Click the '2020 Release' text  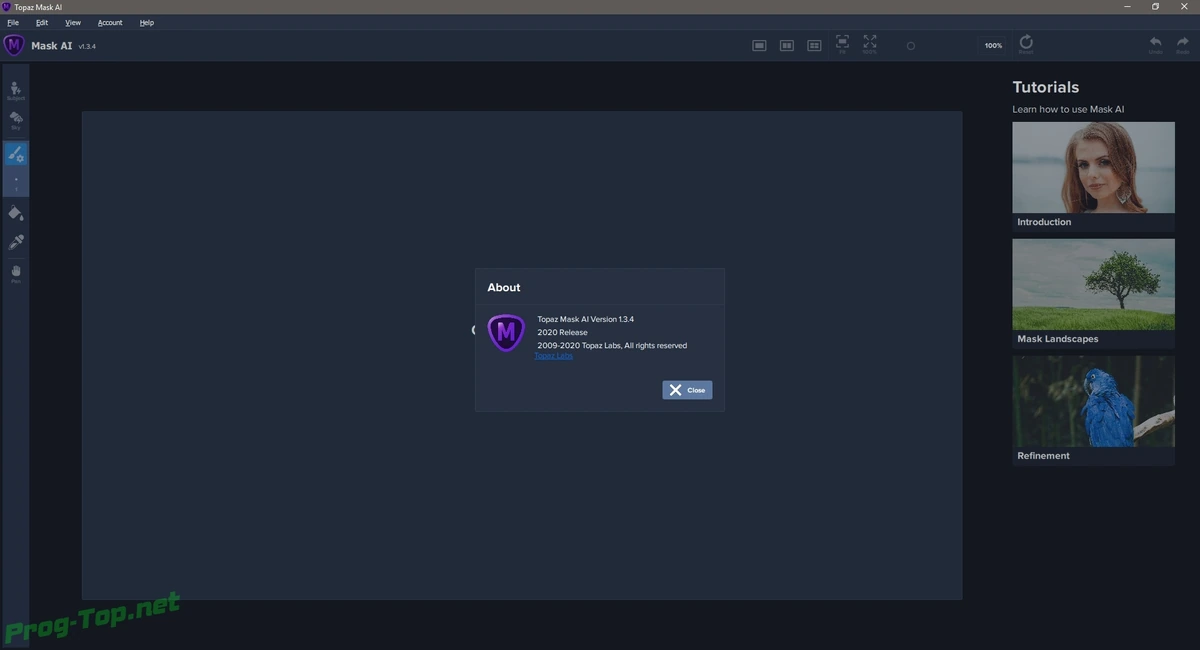562,332
